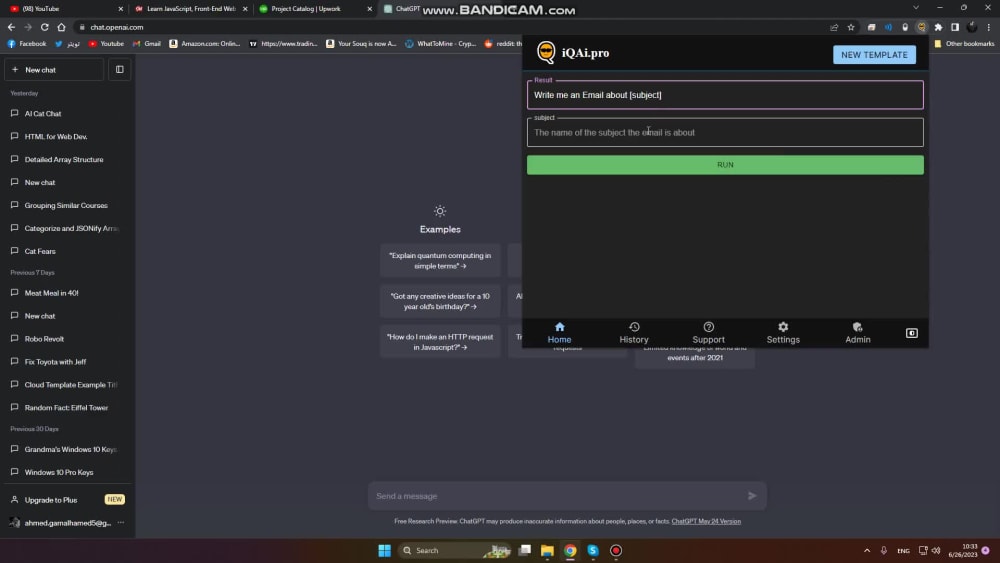Open the Meat Meal in 40! chat

(x=67, y=293)
